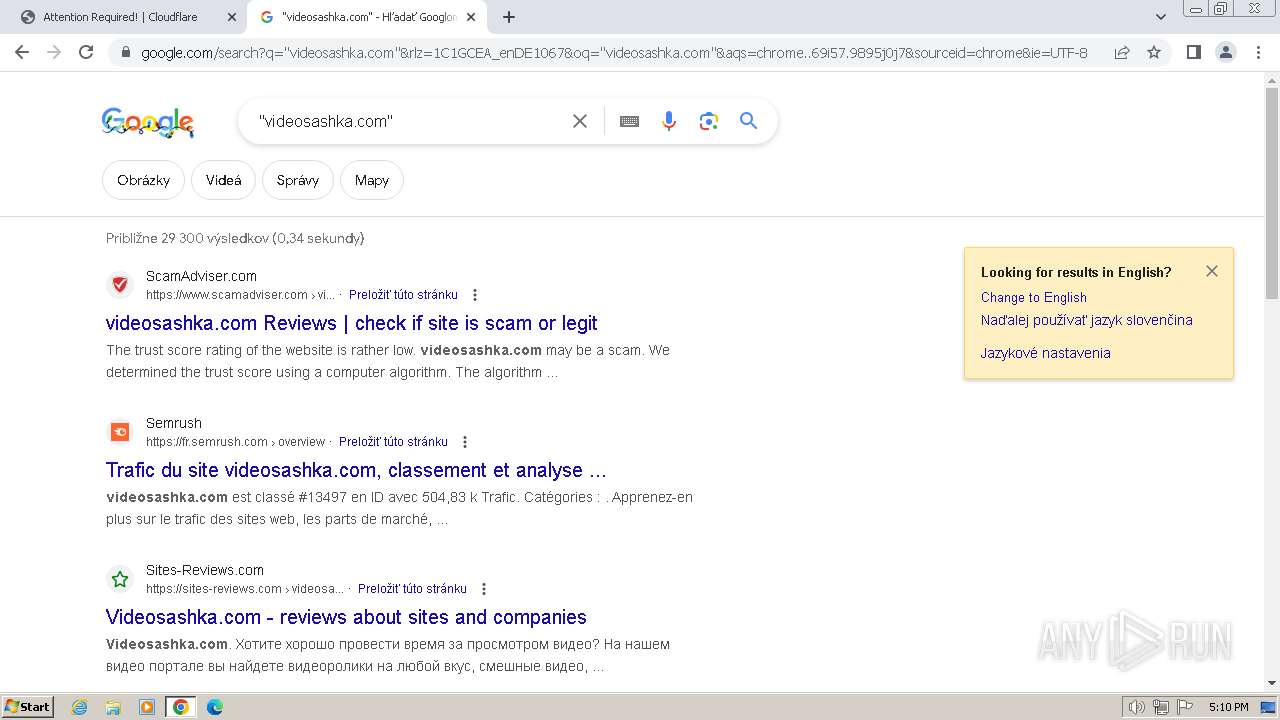Open videosashka.com Reviews scam or legit result
1280x720 pixels.
click(351, 323)
